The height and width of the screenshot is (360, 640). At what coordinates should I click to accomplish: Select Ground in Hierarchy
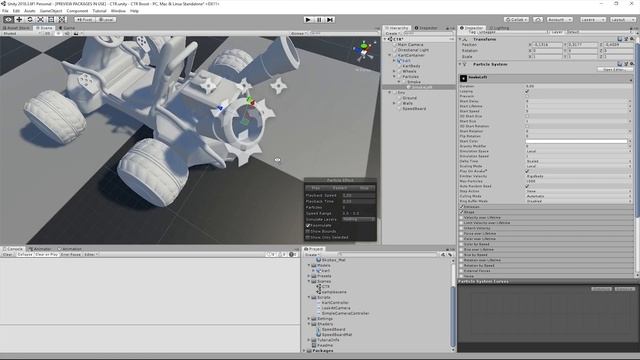click(x=409, y=98)
